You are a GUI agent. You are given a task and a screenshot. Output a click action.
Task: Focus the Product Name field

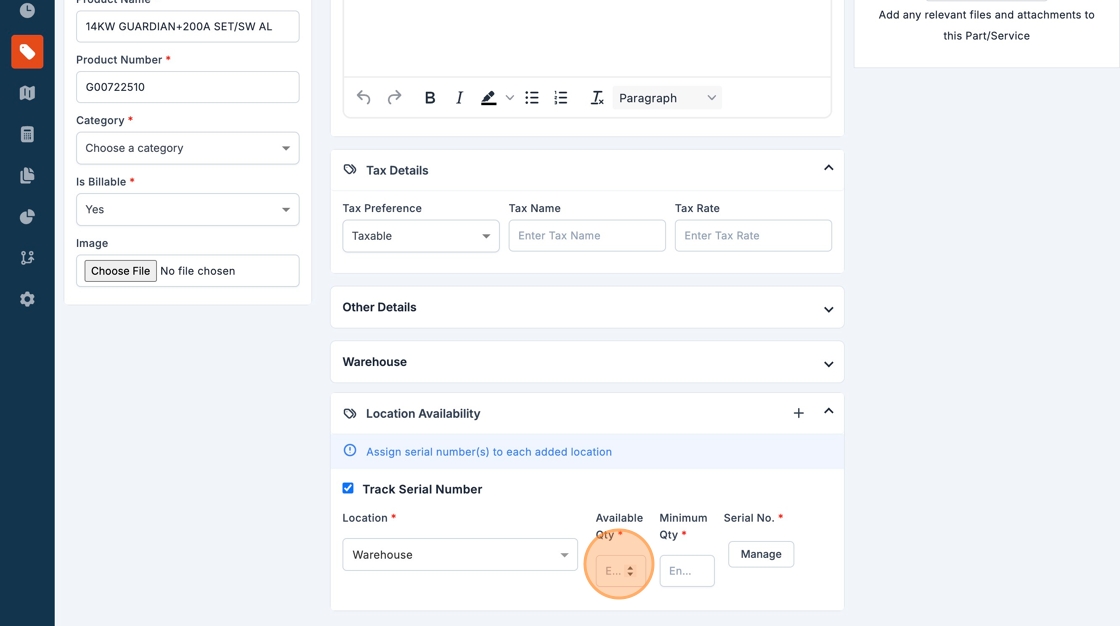tap(188, 26)
